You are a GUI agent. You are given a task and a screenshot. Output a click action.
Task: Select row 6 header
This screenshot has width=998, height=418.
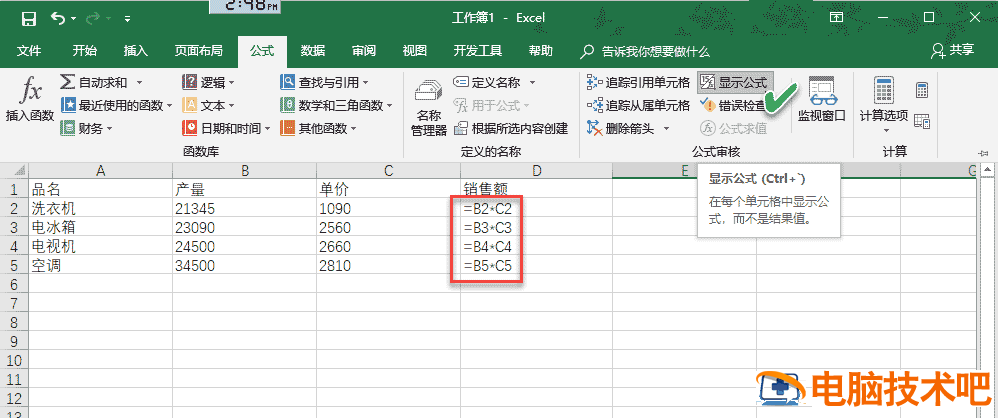(13, 284)
